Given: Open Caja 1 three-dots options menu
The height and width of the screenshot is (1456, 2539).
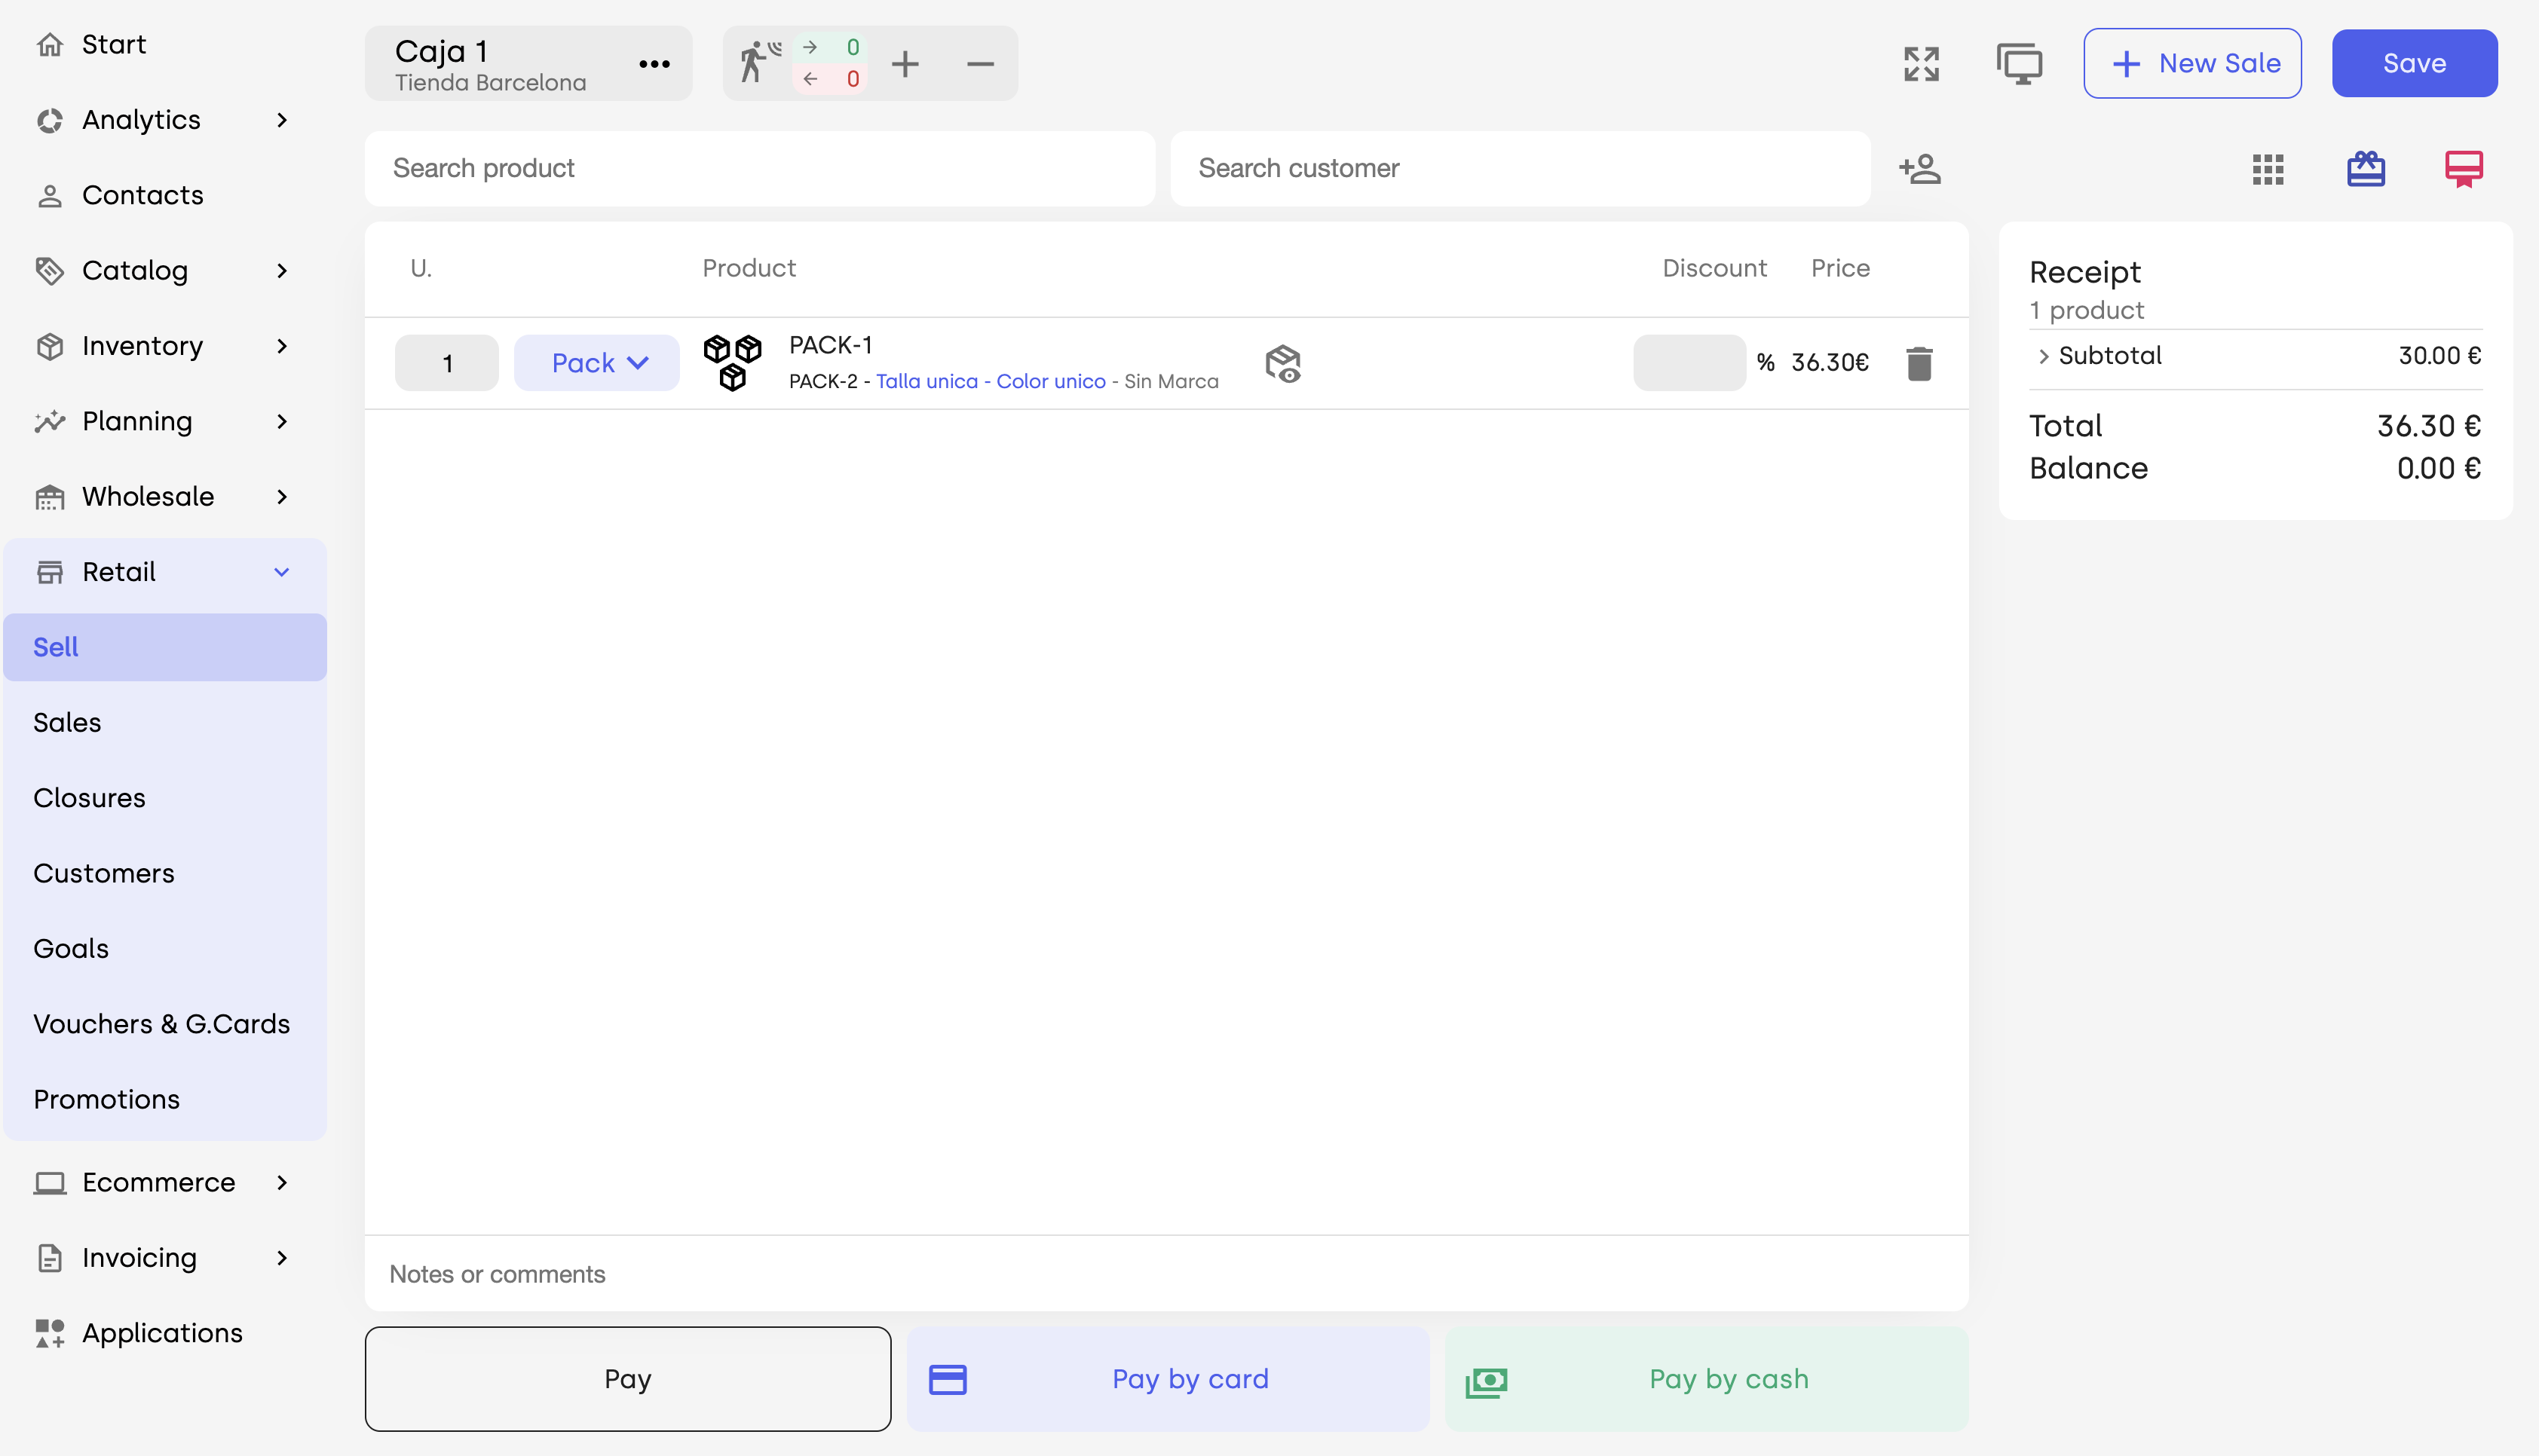Looking at the screenshot, I should click(654, 64).
